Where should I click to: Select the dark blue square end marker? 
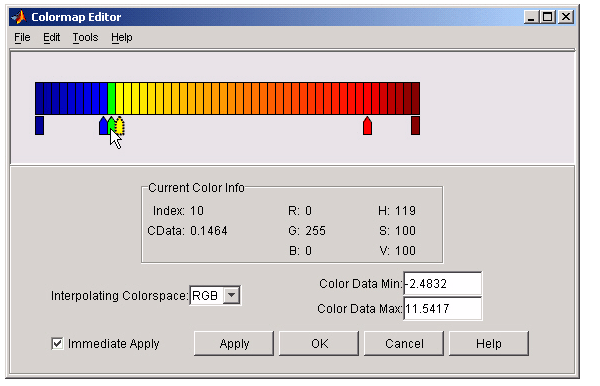tap(39, 125)
